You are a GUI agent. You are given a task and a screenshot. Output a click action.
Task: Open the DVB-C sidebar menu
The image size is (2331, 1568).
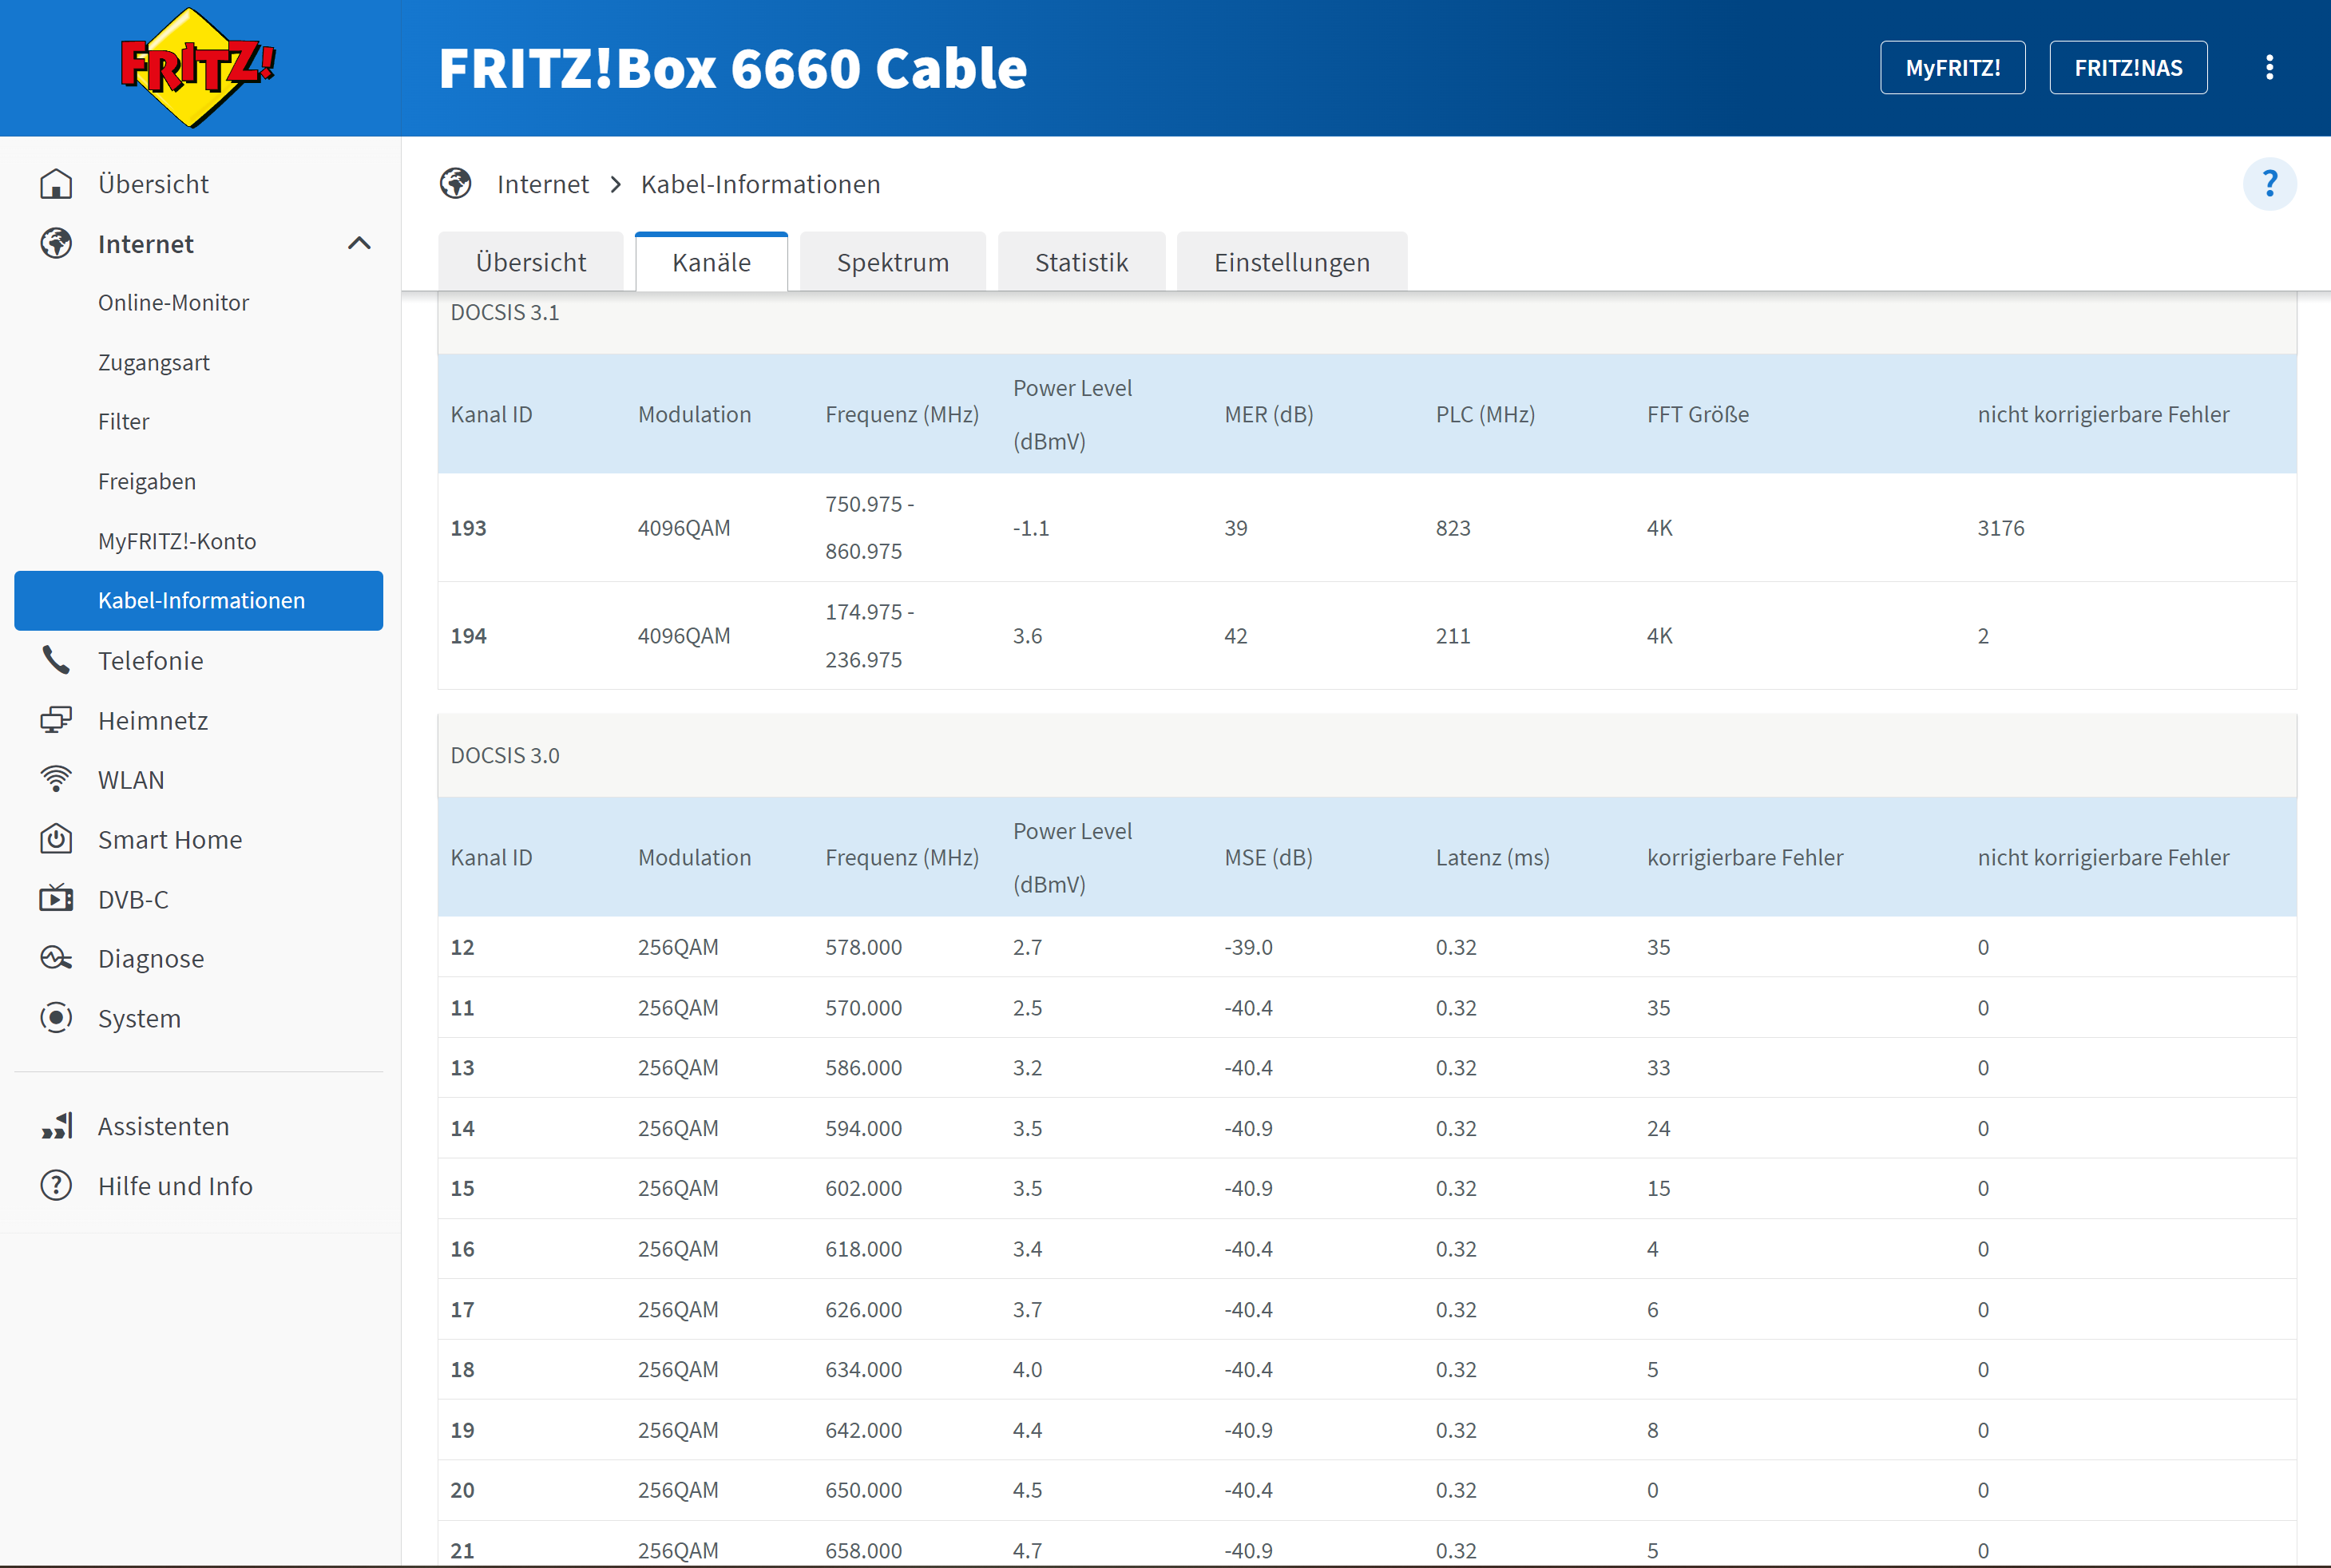pos(133,898)
